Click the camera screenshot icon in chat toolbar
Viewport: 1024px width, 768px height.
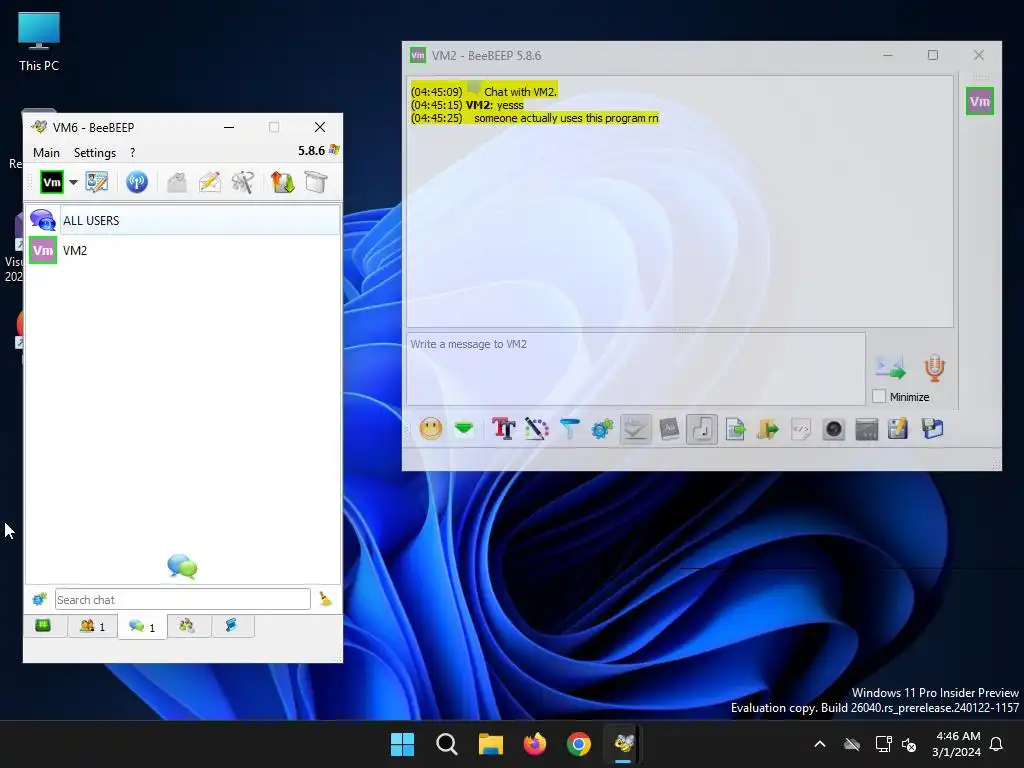834,429
